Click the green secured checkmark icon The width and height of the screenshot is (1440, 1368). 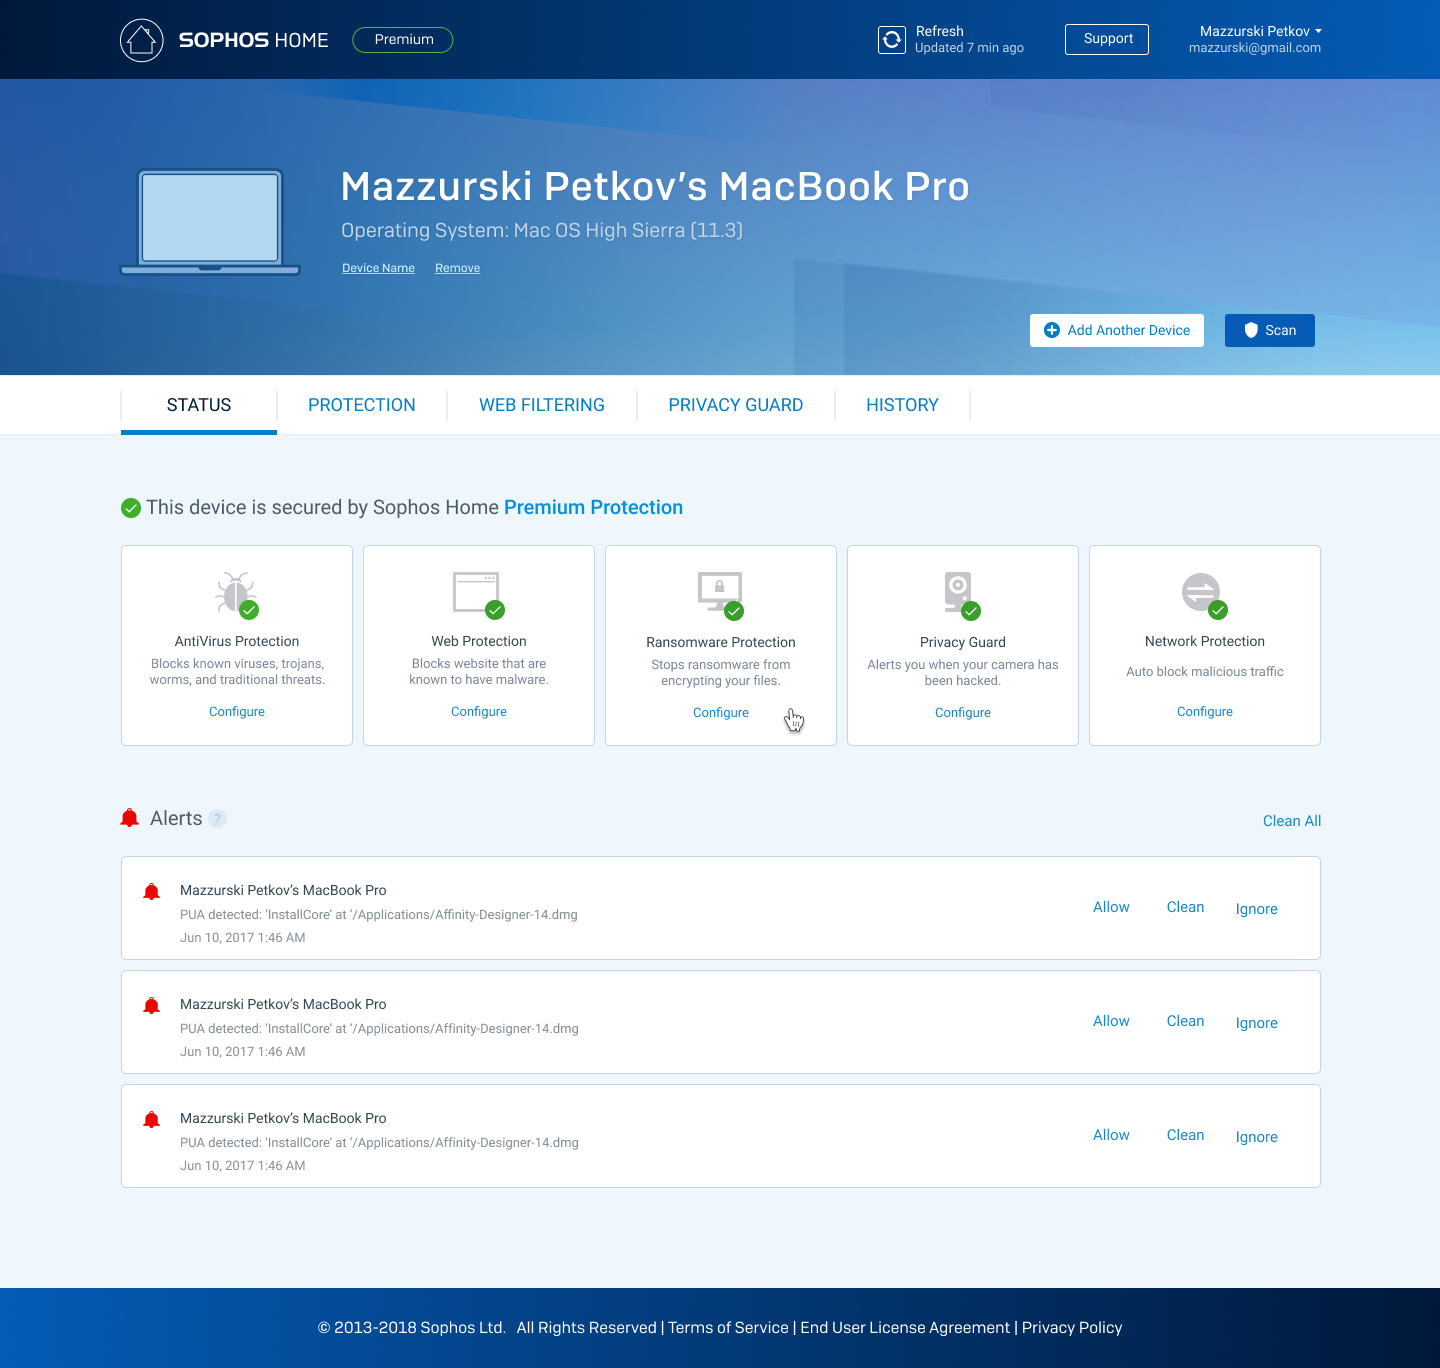click(131, 508)
